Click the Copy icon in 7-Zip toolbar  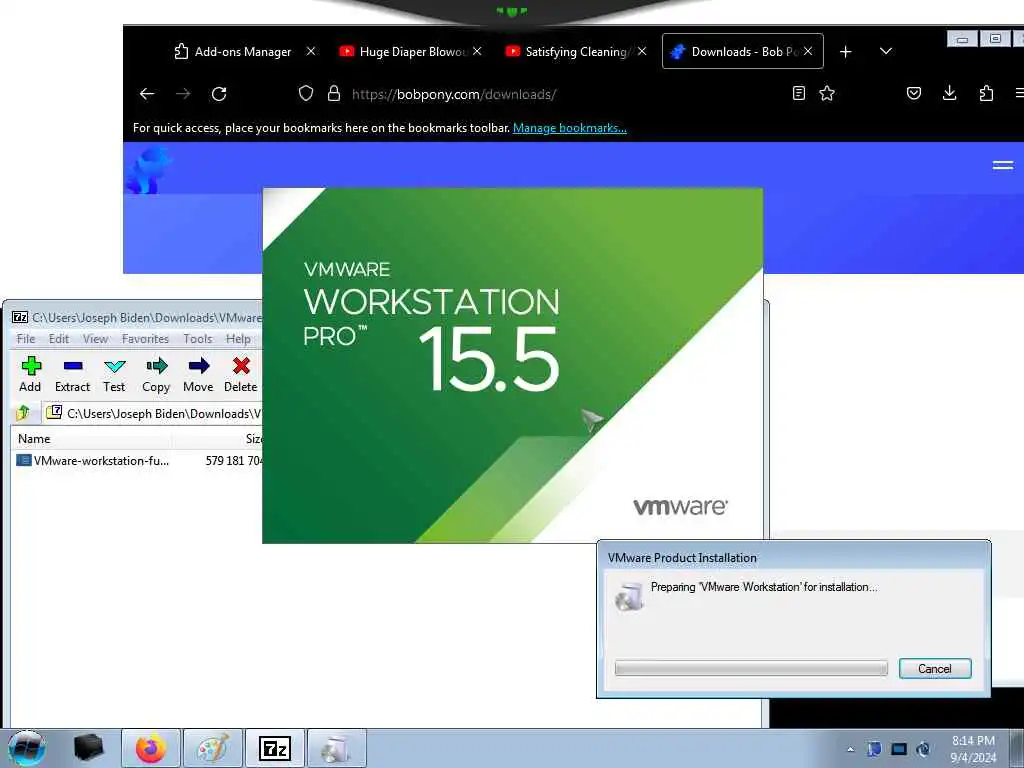tap(156, 374)
